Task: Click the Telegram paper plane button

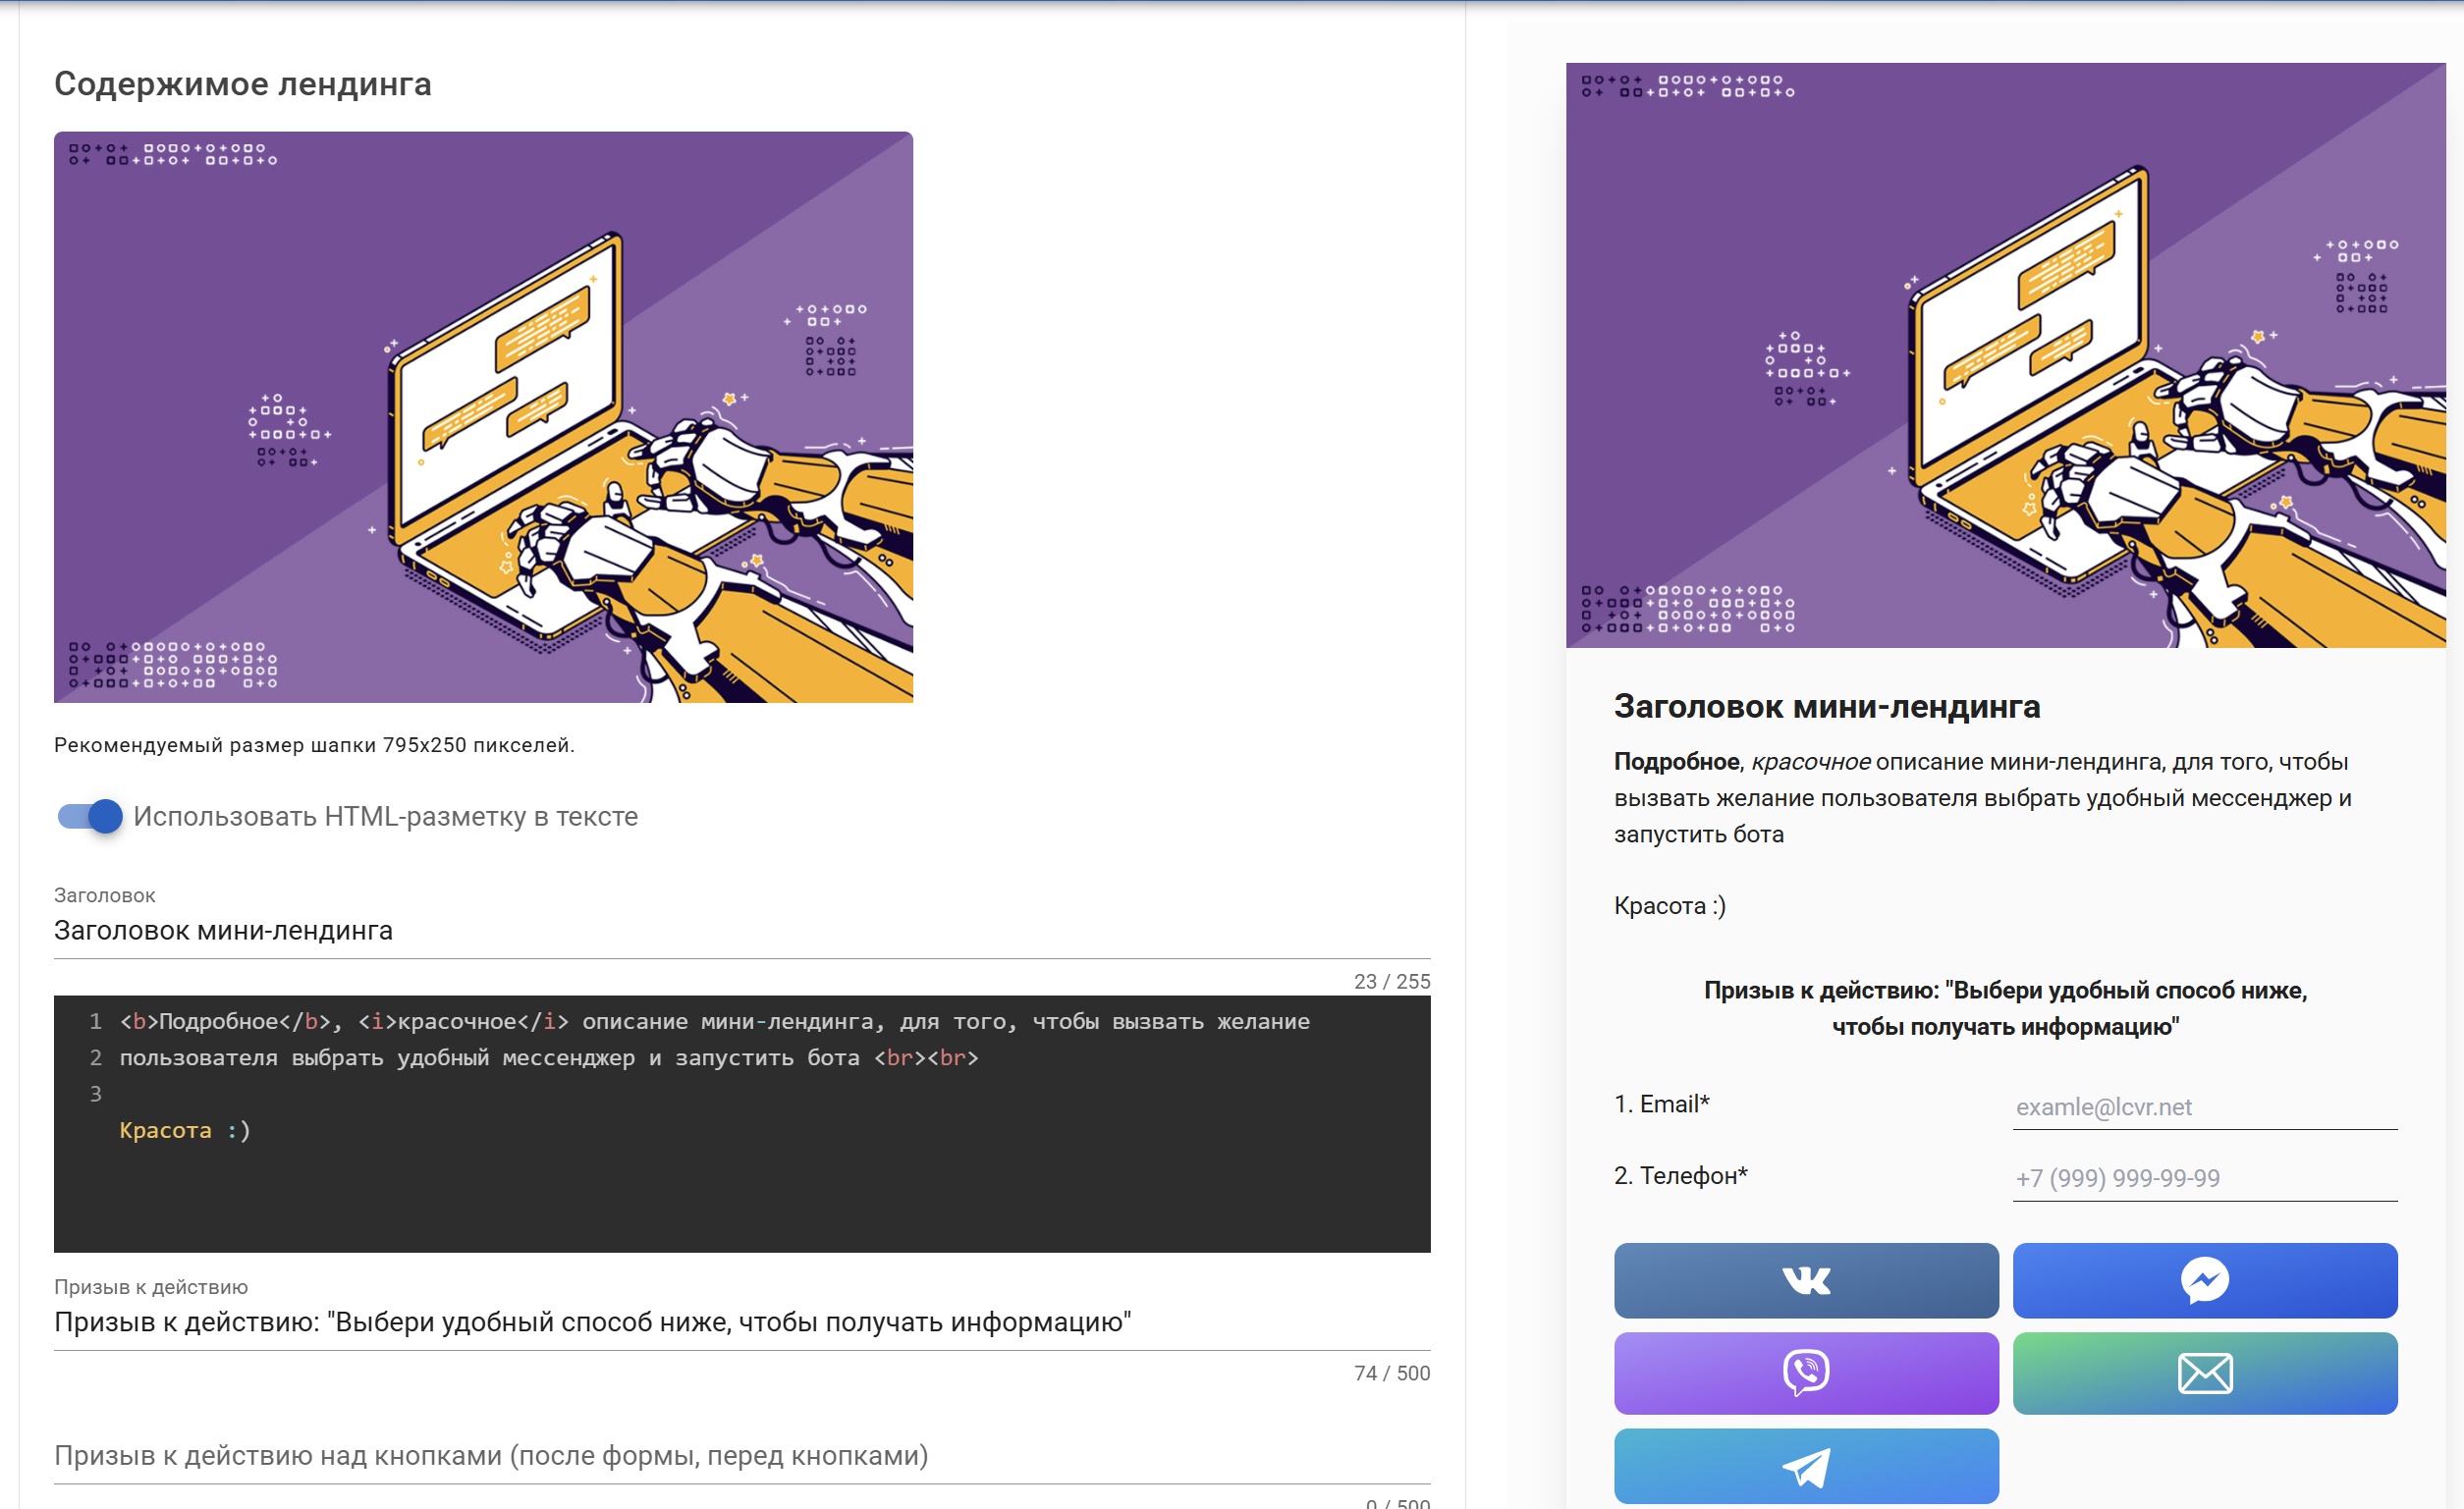Action: coord(1805,1466)
